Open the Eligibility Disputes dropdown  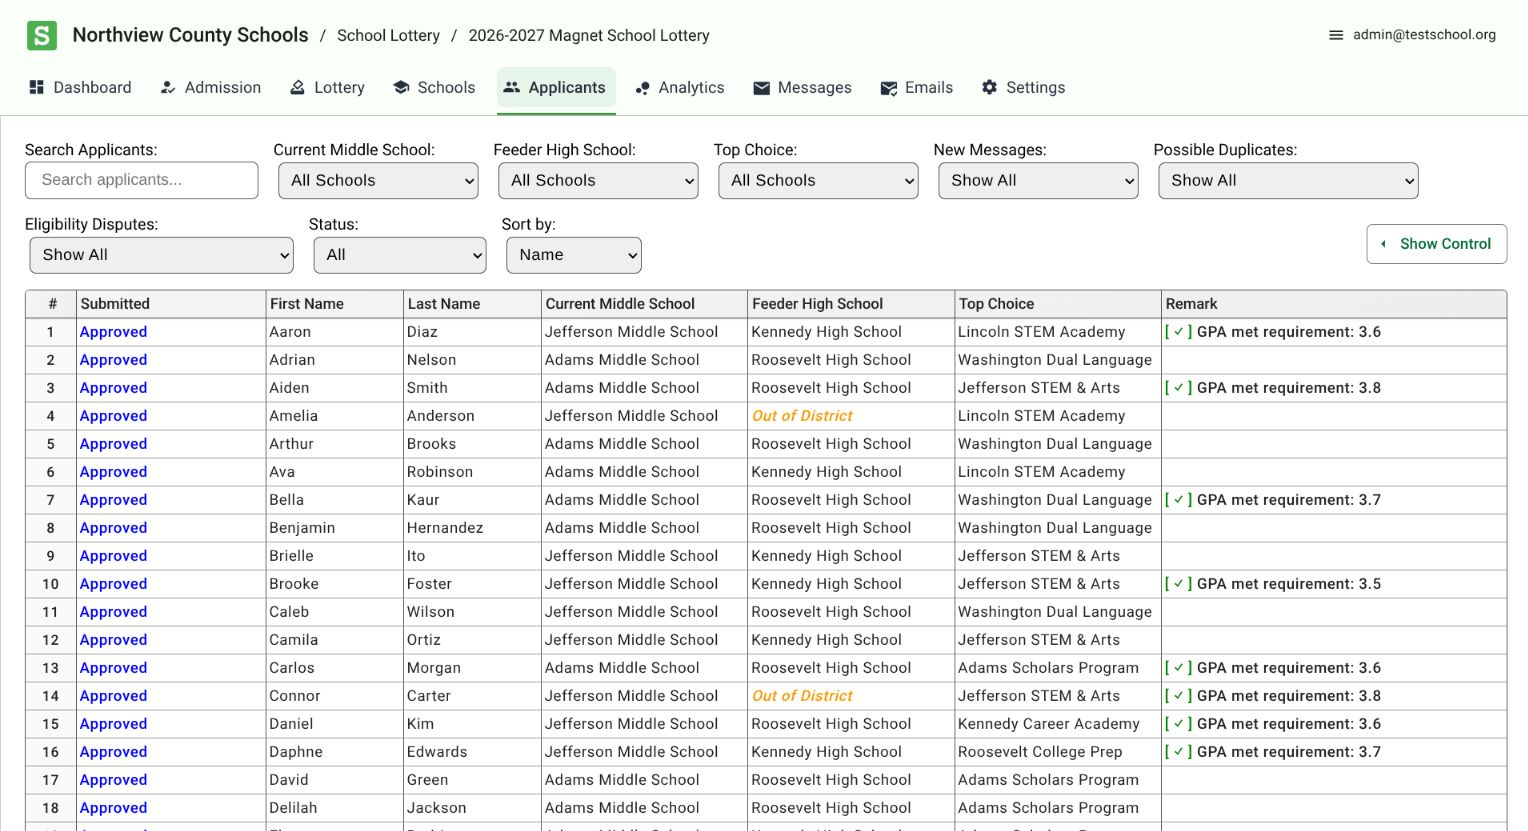coord(161,255)
